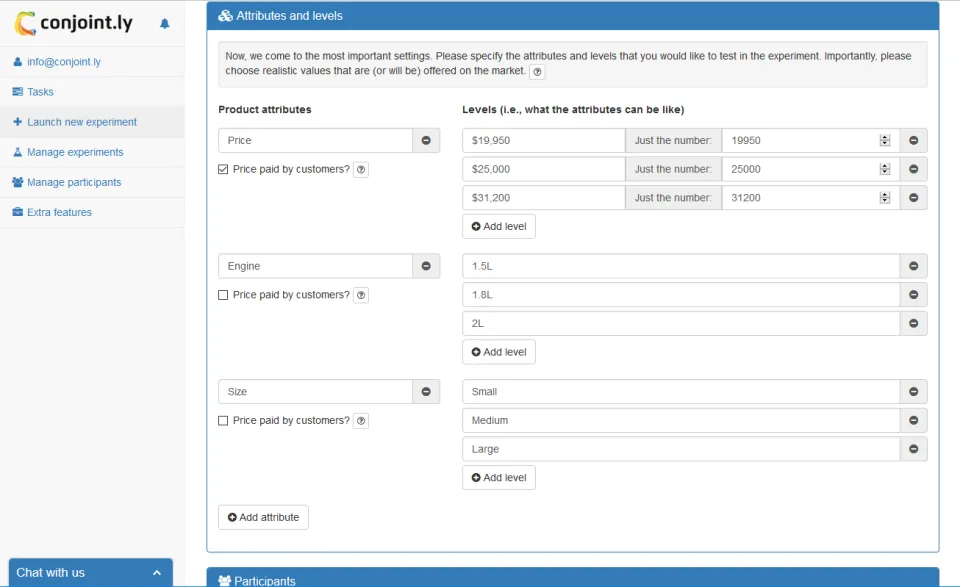The image size is (960, 587).
Task: Edit the $19,950 level text field
Action: 544,140
